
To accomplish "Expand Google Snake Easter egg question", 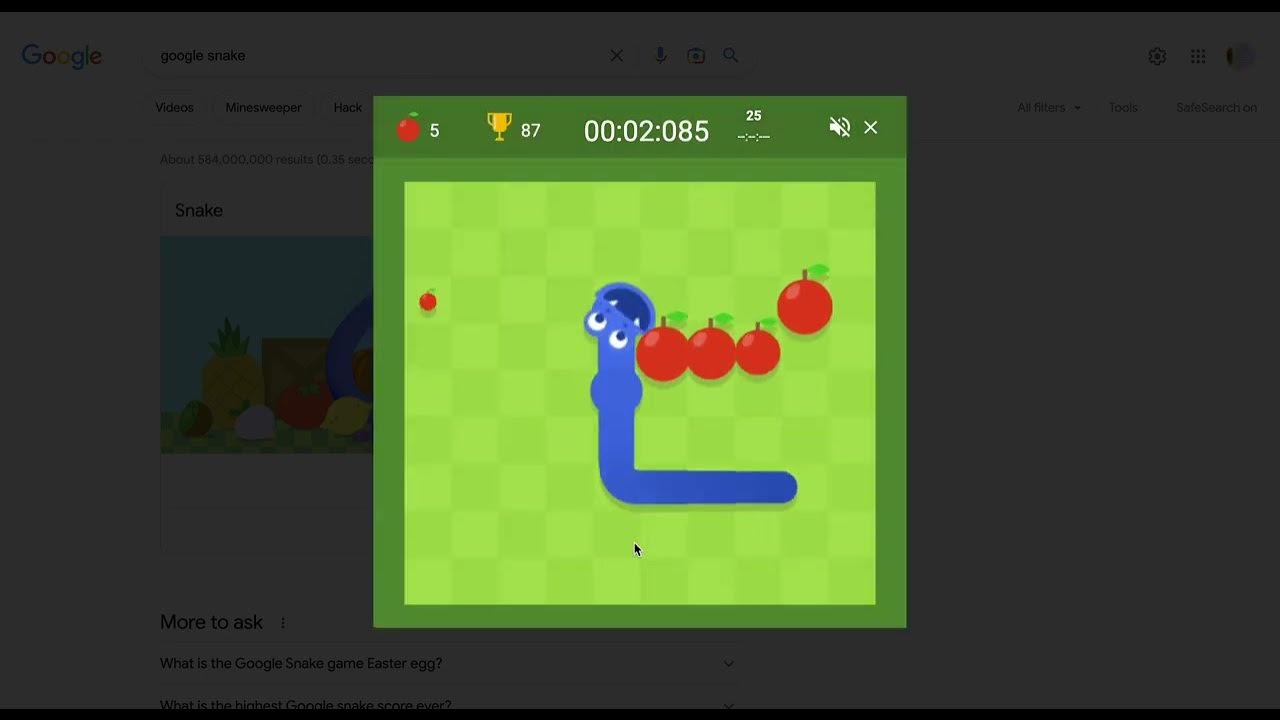I will pos(447,663).
